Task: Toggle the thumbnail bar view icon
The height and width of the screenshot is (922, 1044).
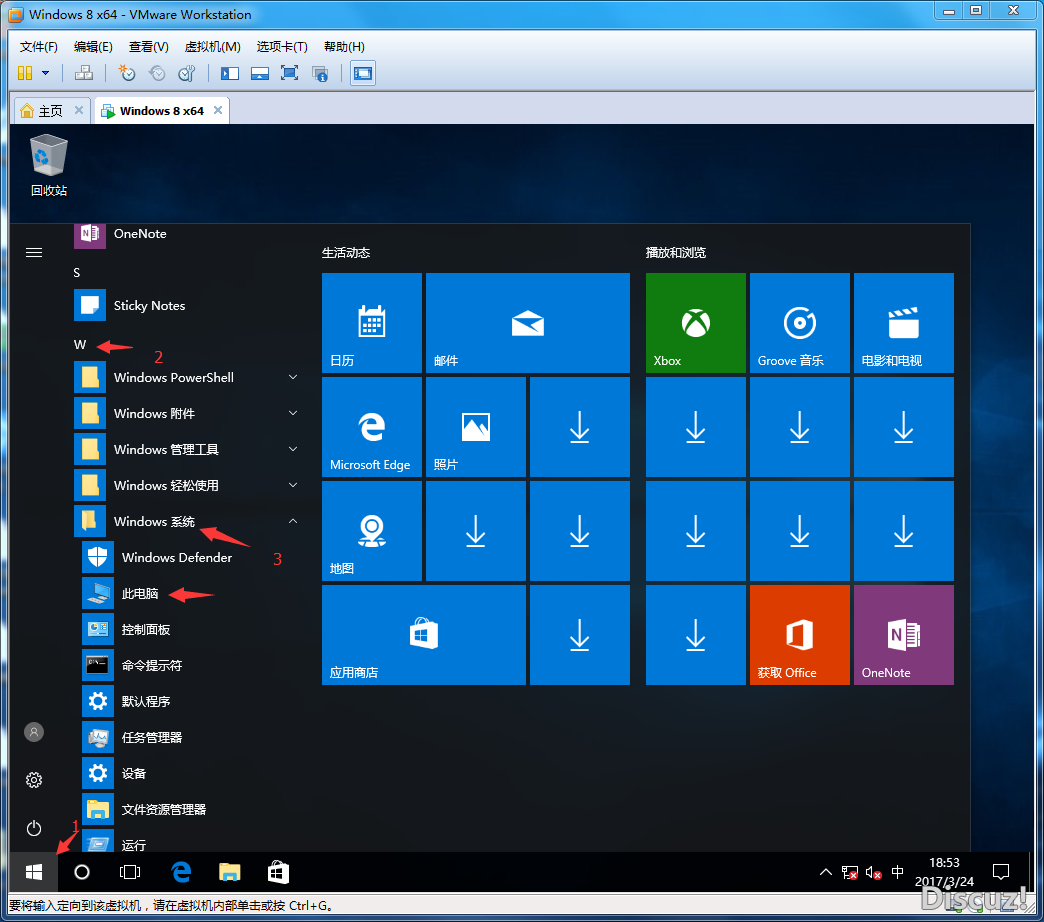Action: pyautogui.click(x=260, y=73)
